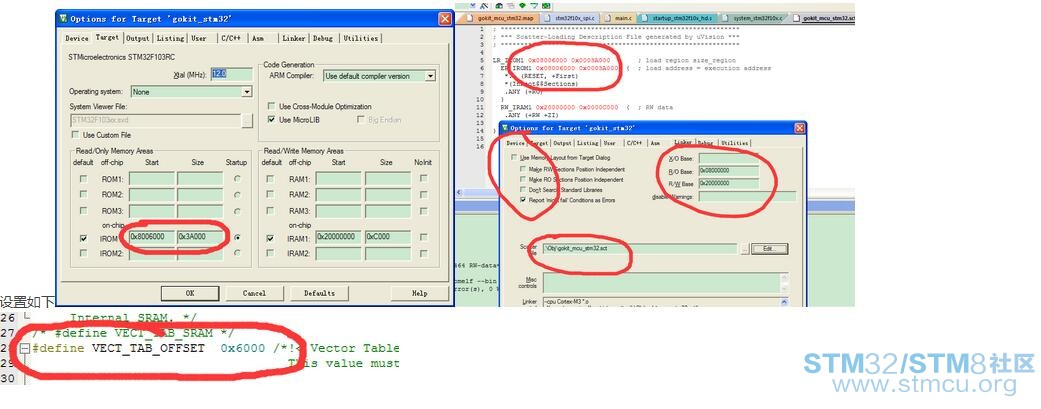Open Listing tab in left Options dialog
Viewport: 1041px width, 409px height.
(171, 39)
